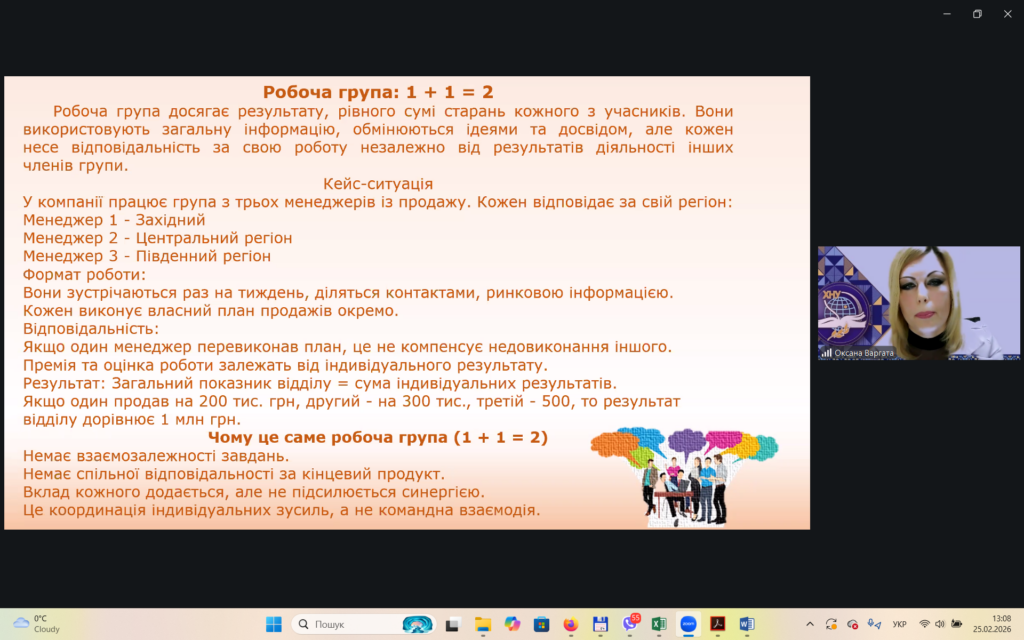Viewport: 1024px width, 640px height.
Task: Click the Windows Start button
Action: pos(273,624)
